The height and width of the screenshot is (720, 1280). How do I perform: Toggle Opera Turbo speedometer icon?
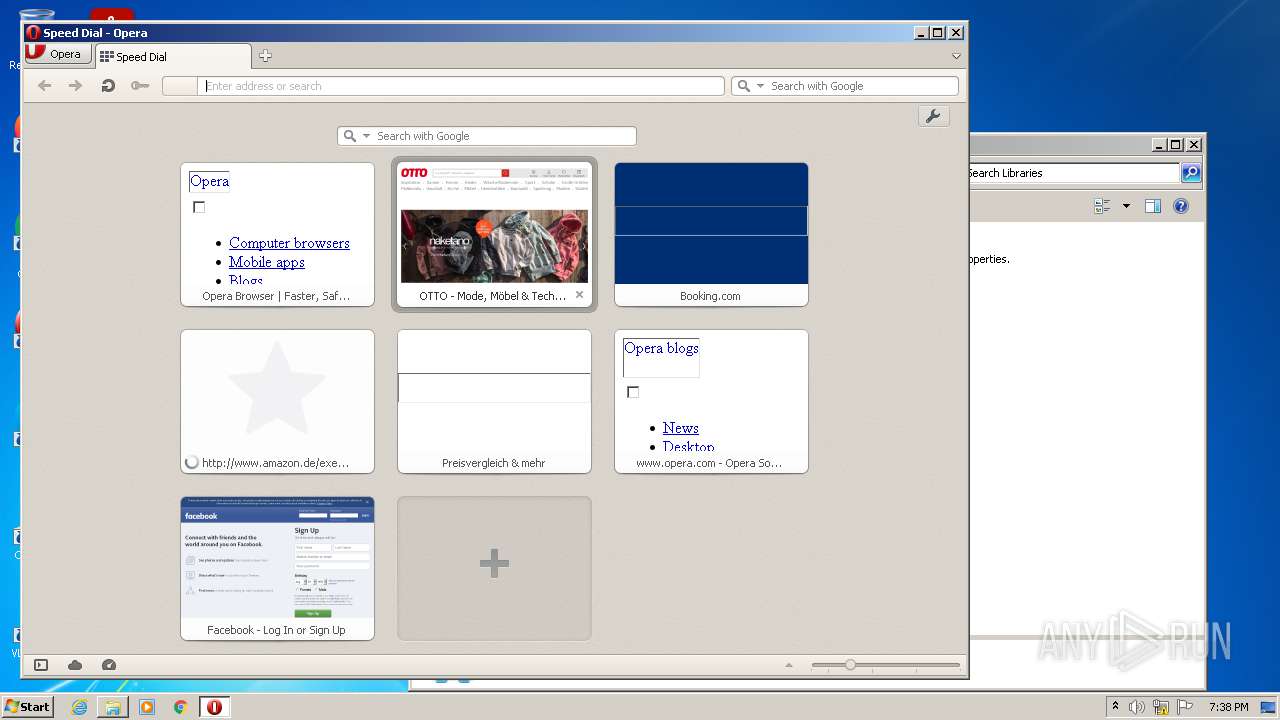[x=109, y=665]
